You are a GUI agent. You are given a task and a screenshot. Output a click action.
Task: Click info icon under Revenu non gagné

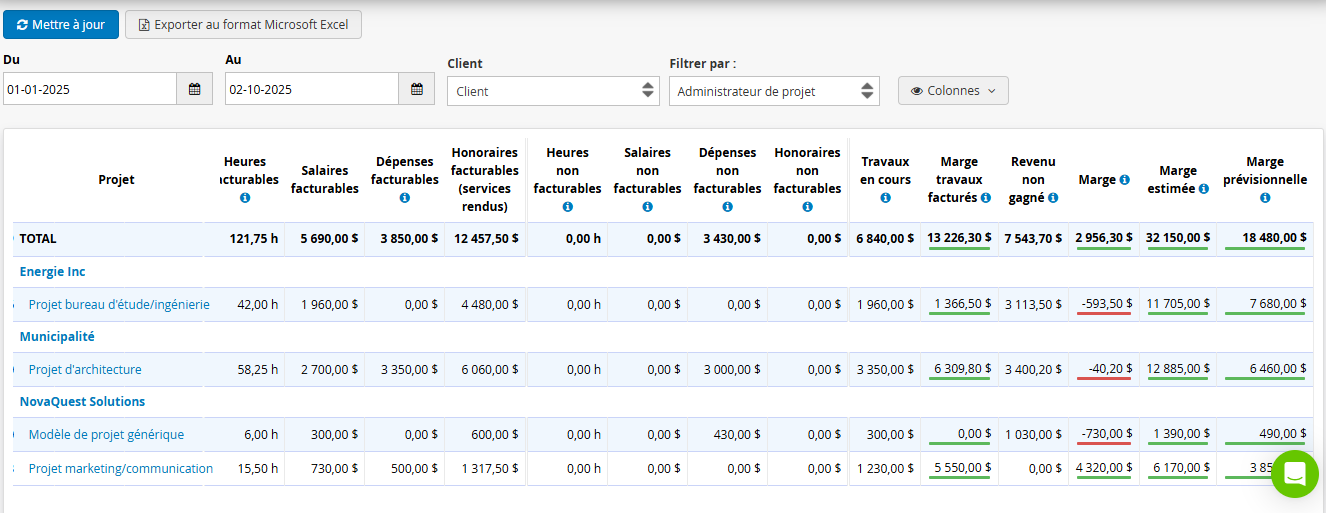[x=1053, y=198]
